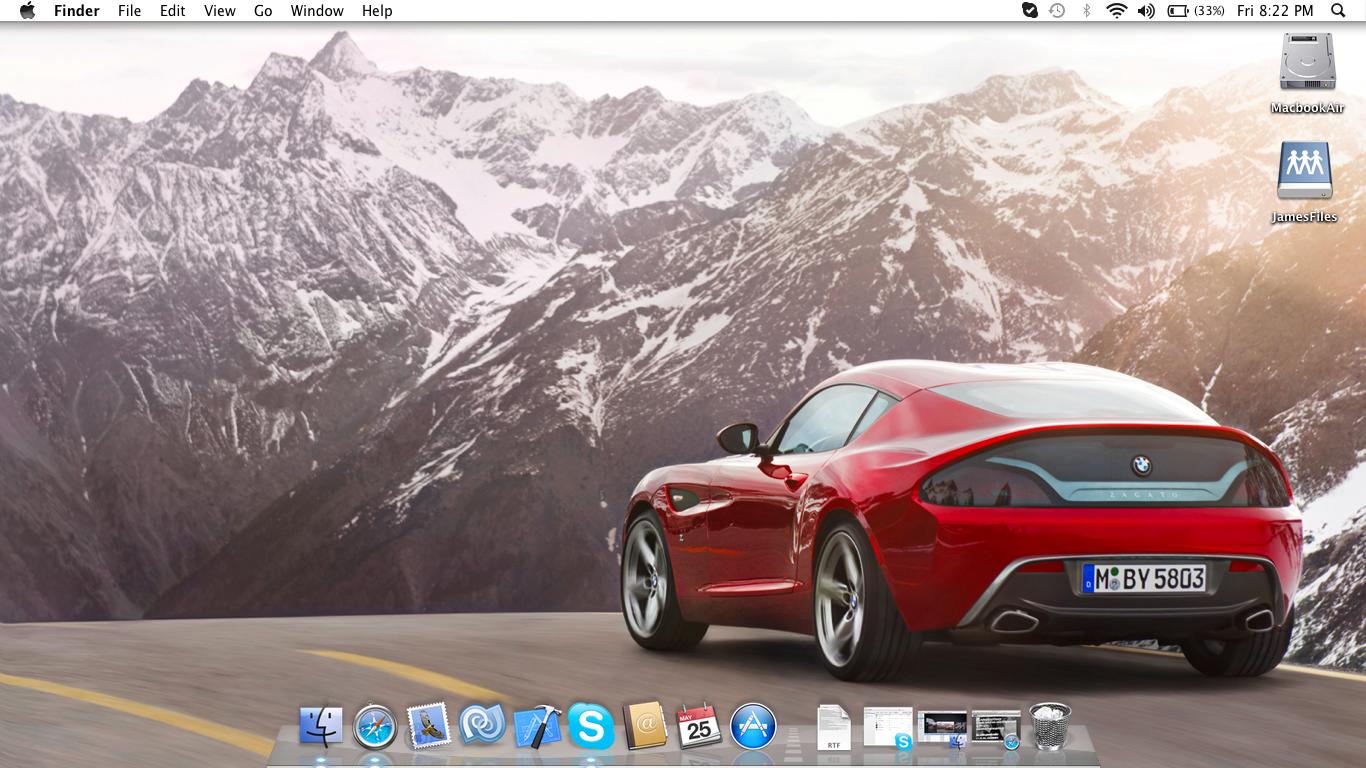Viewport: 1366px width, 768px height.
Task: Open the Calendar icon showing May 25
Action: 699,726
